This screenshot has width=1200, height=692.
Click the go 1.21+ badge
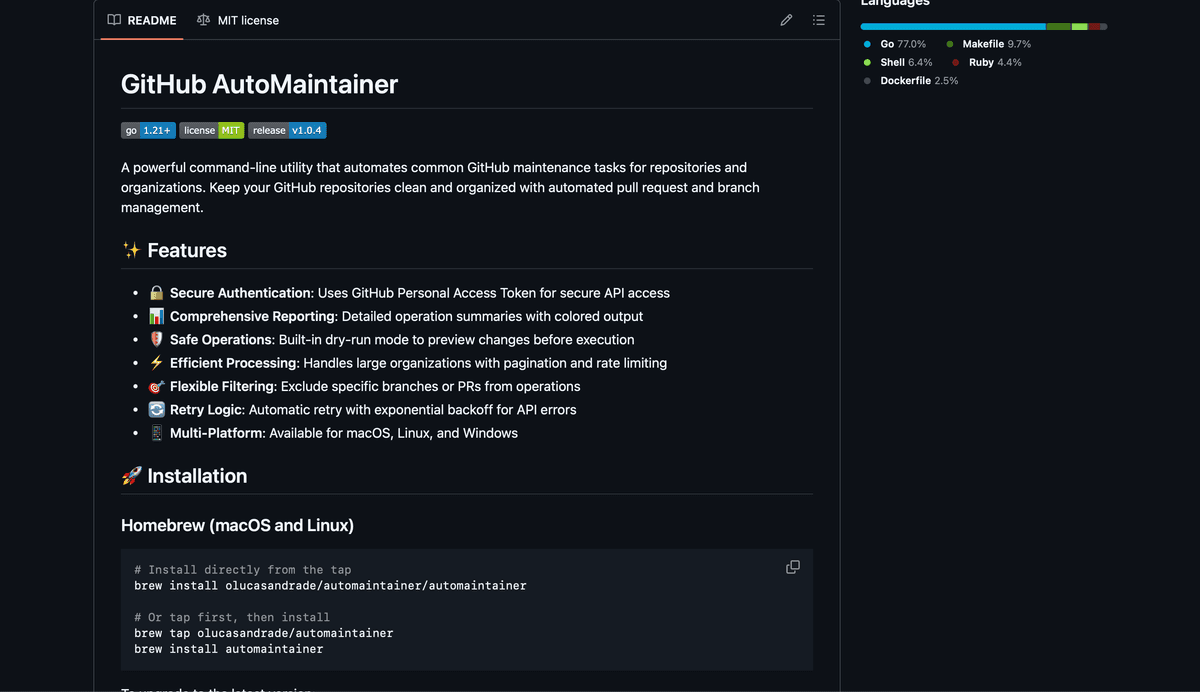click(x=147, y=129)
